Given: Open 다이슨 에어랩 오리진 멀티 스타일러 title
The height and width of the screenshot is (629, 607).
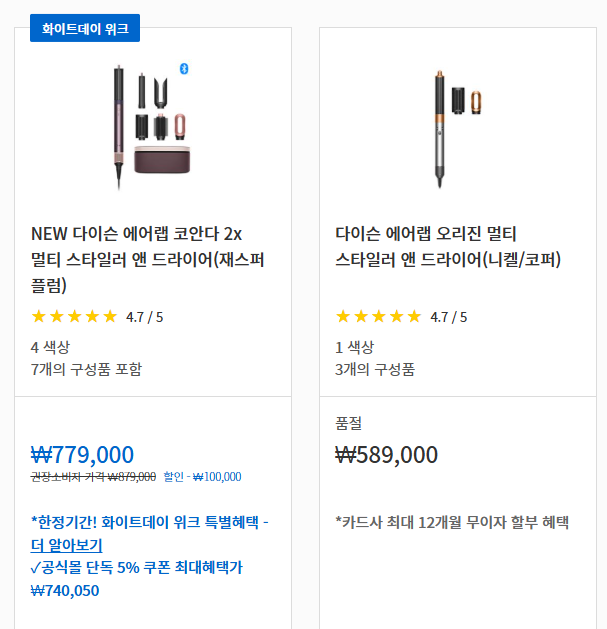Looking at the screenshot, I should tap(448, 247).
